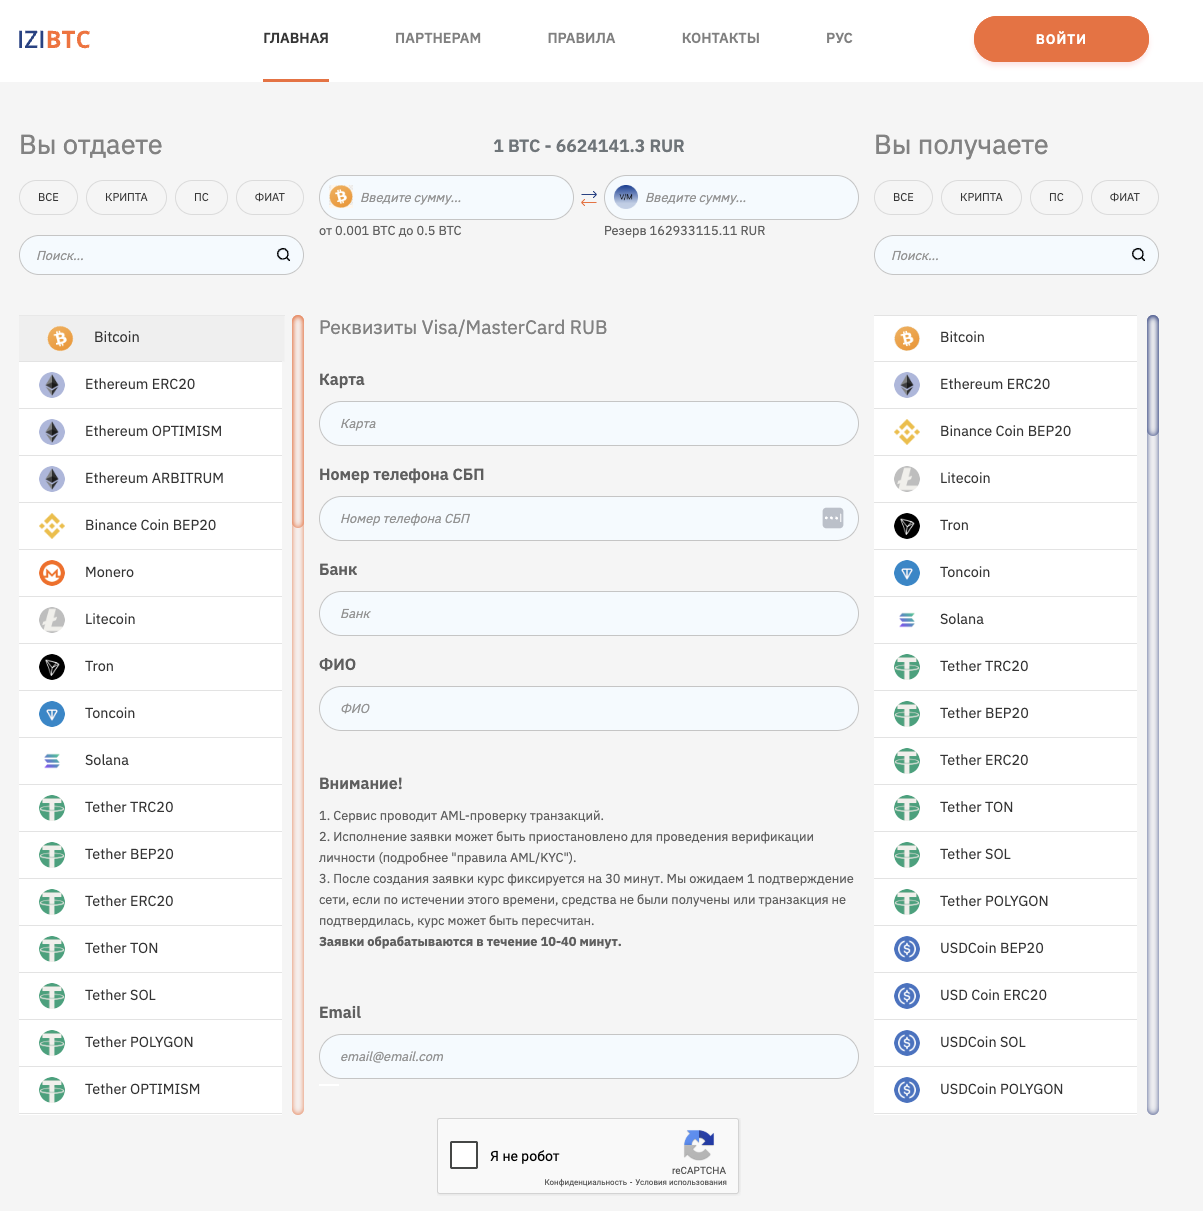Filter receive list by ФИАТ
The image size is (1203, 1211).
(x=1125, y=197)
